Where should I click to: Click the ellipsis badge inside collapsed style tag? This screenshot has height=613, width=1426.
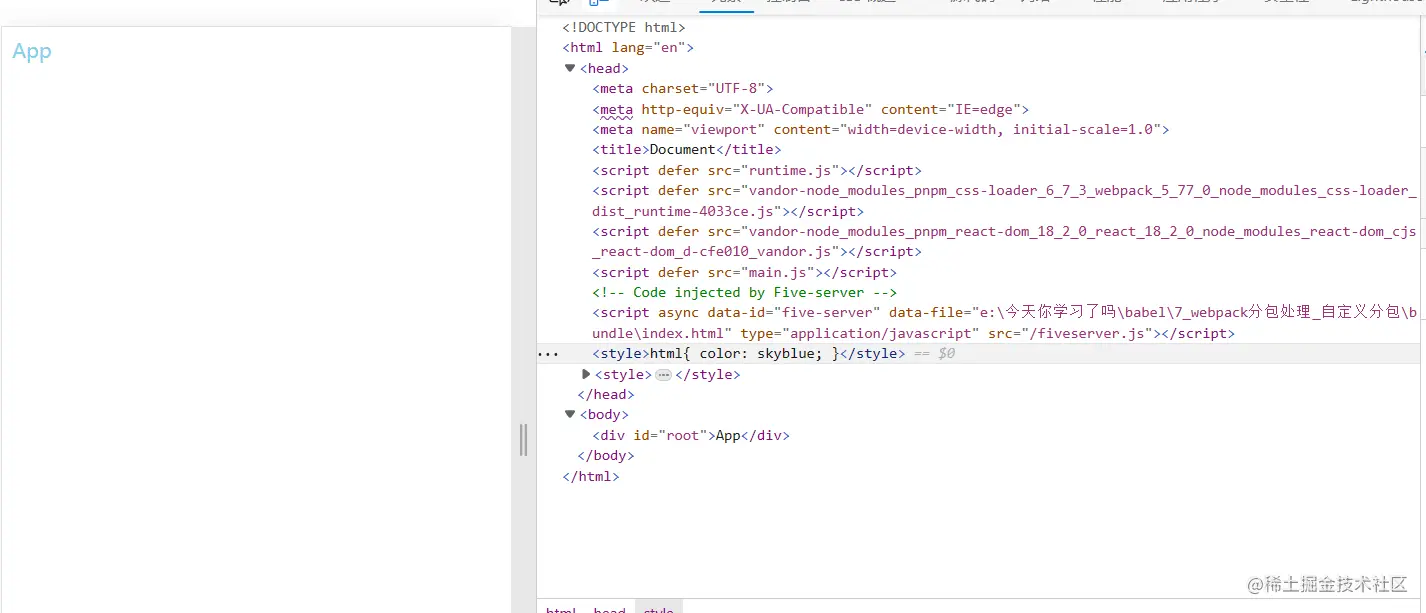(x=663, y=375)
